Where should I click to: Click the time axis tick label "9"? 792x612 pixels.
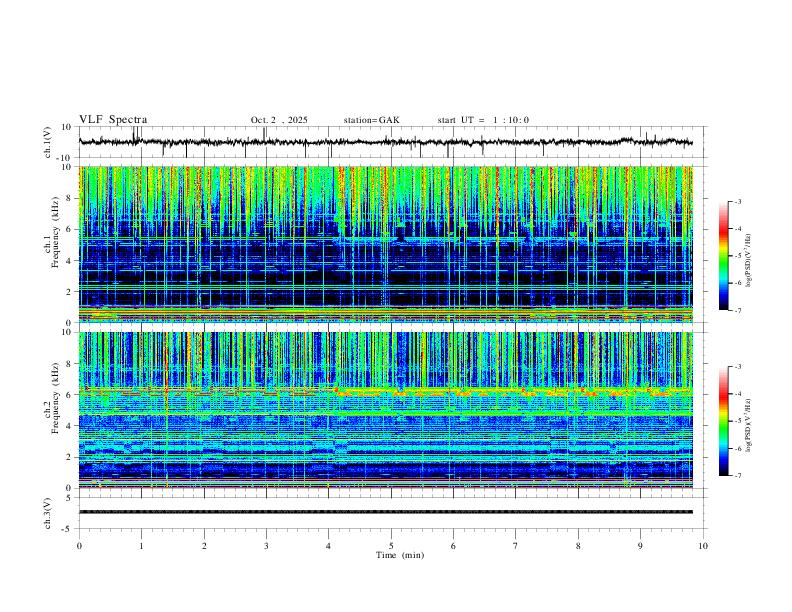coord(640,546)
